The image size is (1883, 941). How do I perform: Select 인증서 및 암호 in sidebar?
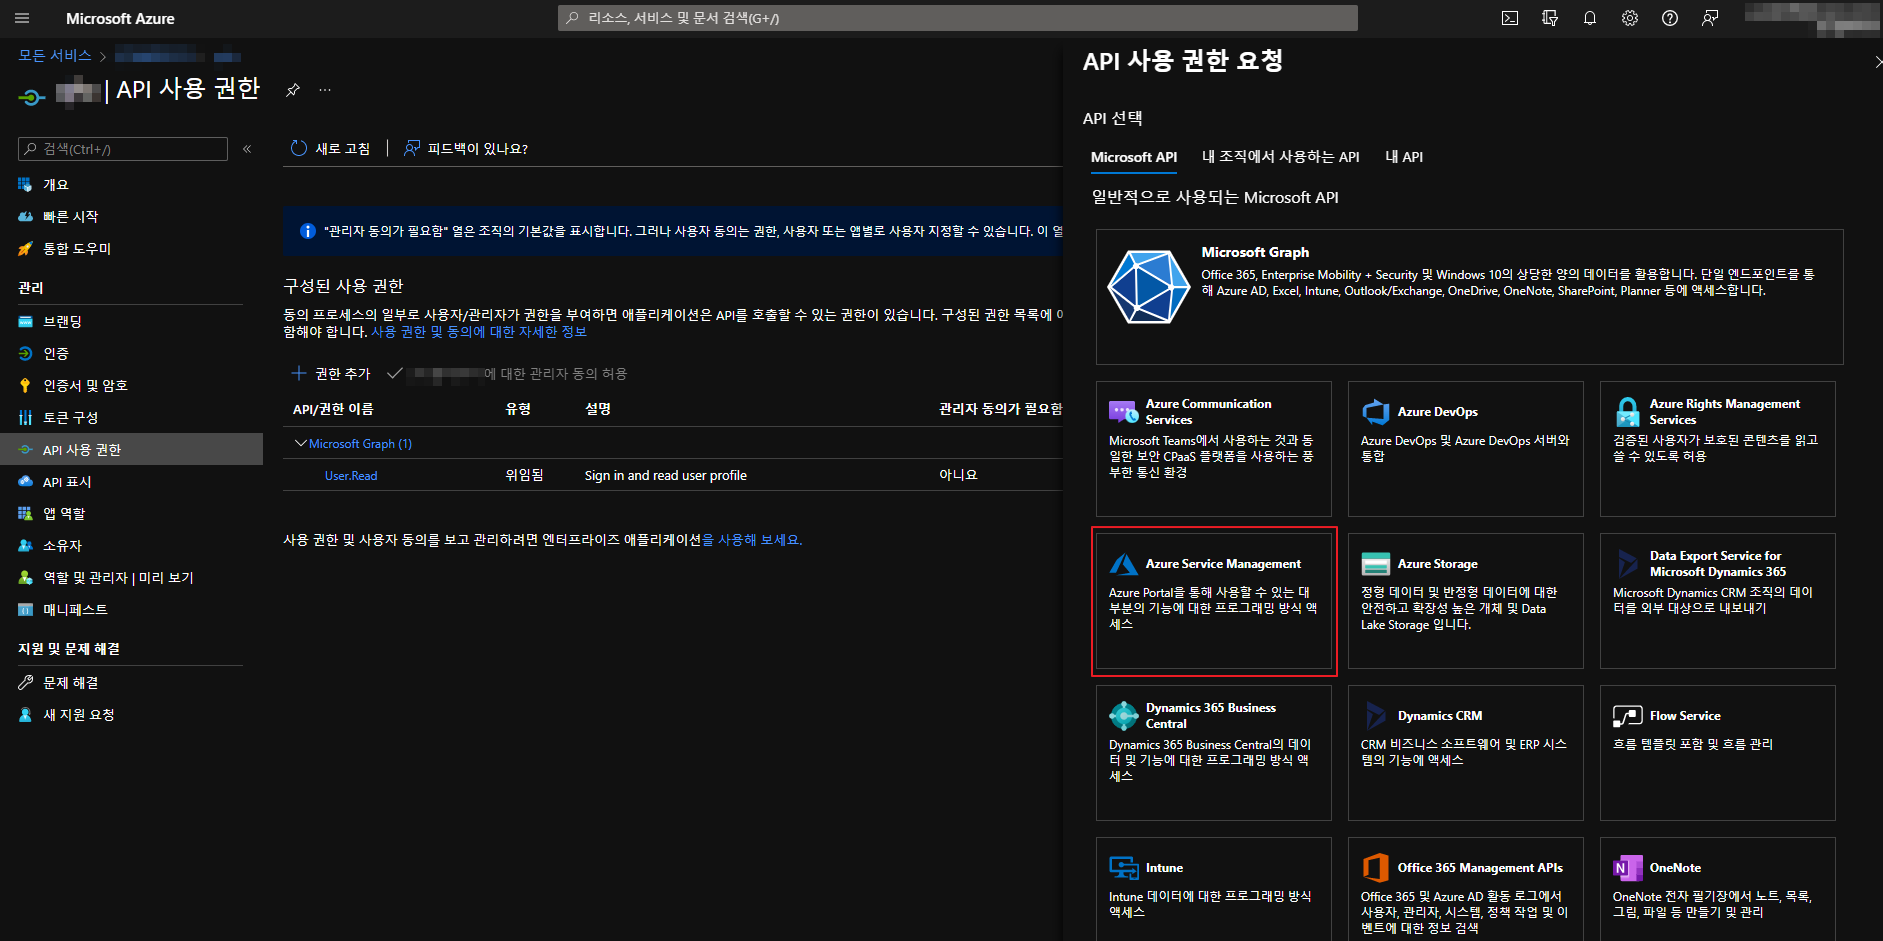pyautogui.click(x=85, y=386)
